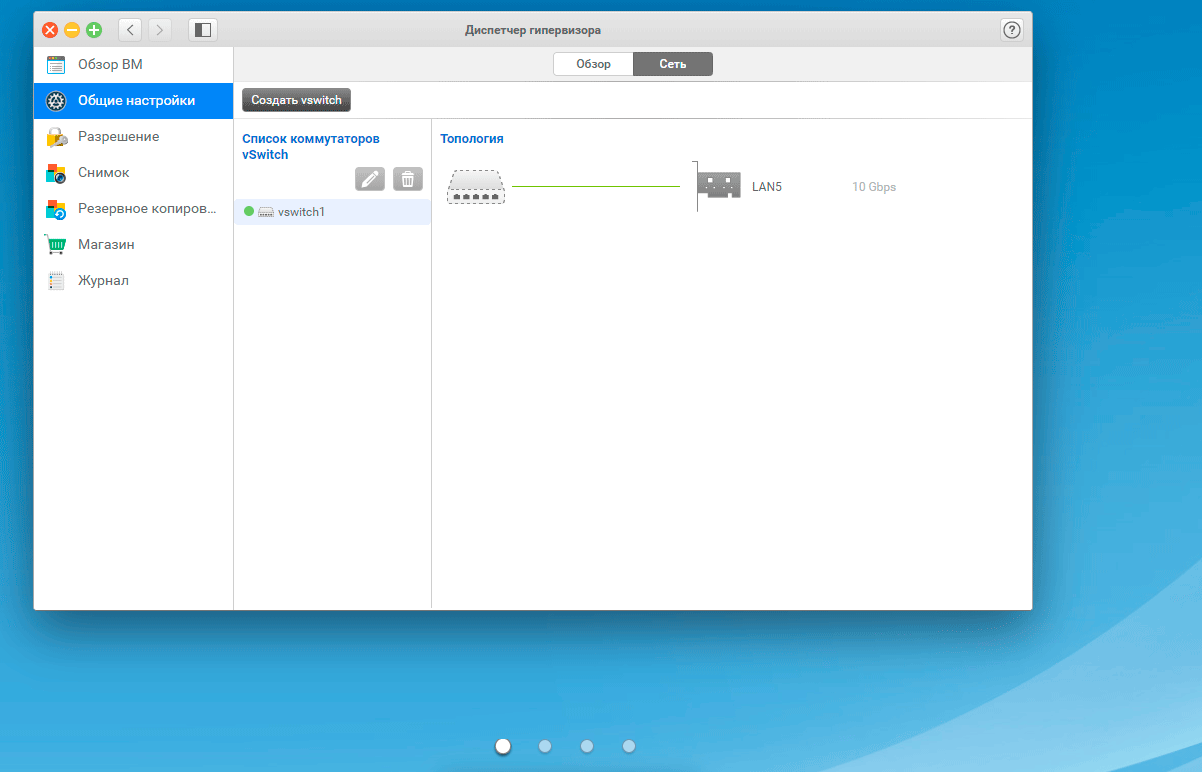Switch to the Обзор tab
The width and height of the screenshot is (1202, 772).
[x=593, y=64]
